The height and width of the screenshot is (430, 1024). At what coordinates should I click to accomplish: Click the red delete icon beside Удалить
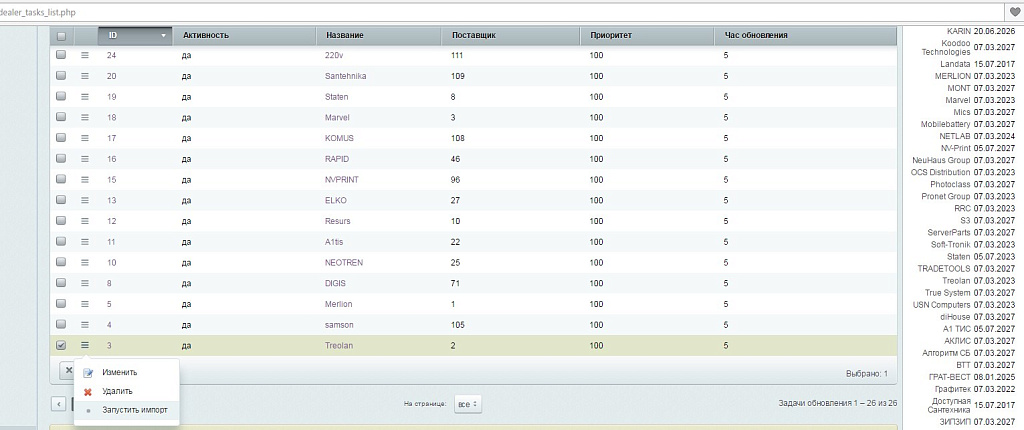tap(88, 391)
